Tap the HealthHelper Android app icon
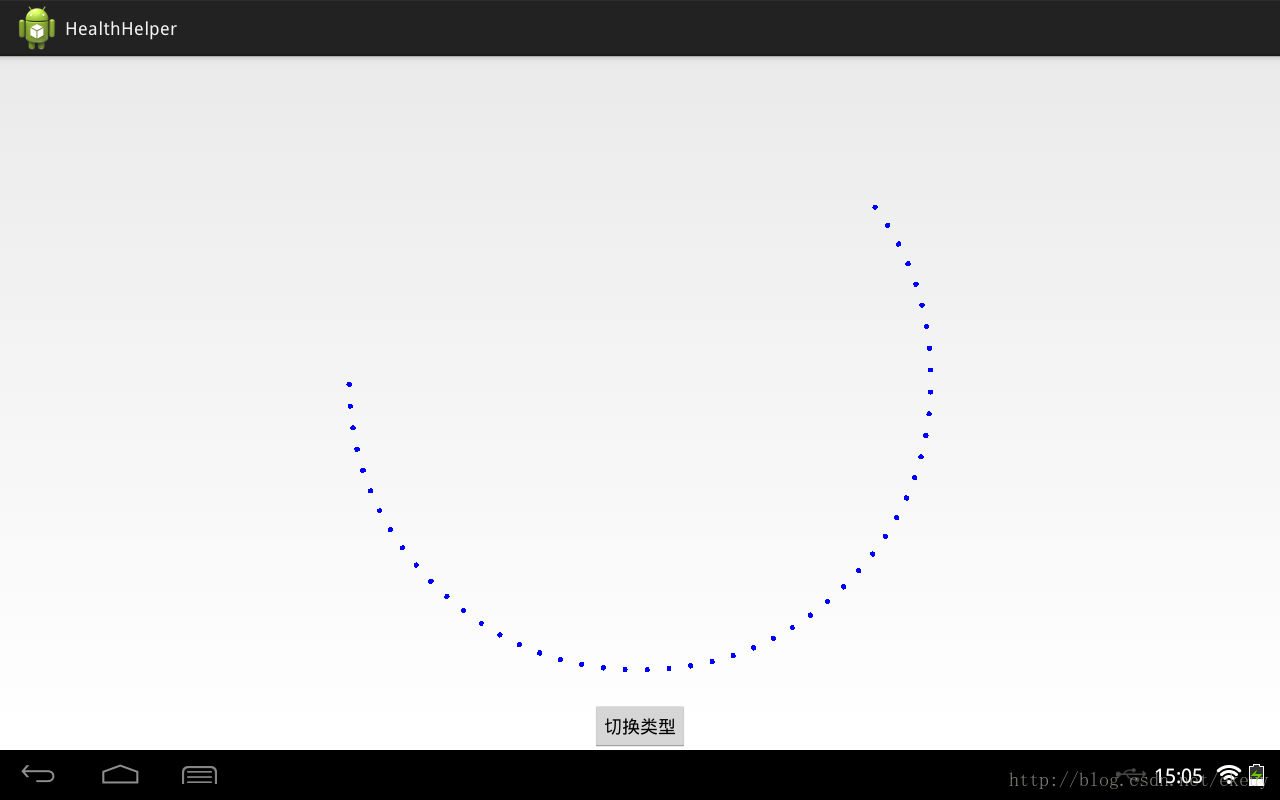1280x800 pixels. point(37,28)
